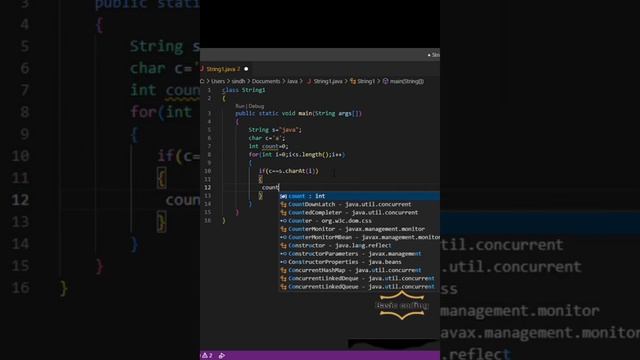Viewport: 640px width, 360px height.
Task: Choose the CountedCompleter suggestion
Action: (360, 212)
